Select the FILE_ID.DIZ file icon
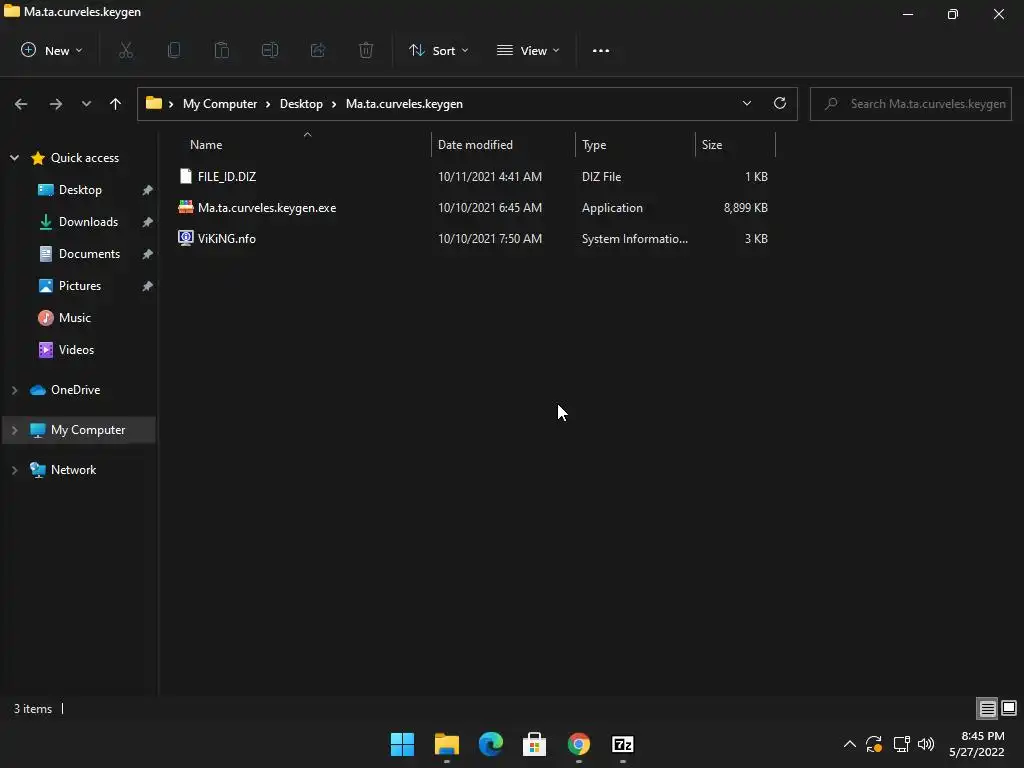This screenshot has height=768, width=1024. [x=185, y=176]
